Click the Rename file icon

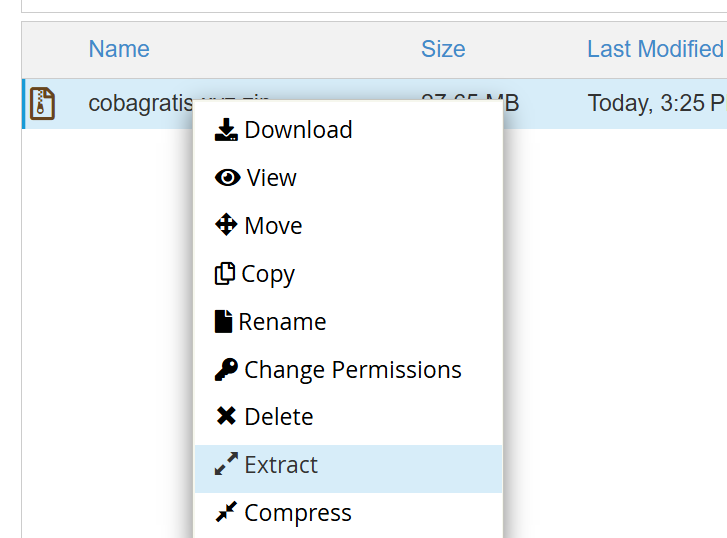(224, 321)
